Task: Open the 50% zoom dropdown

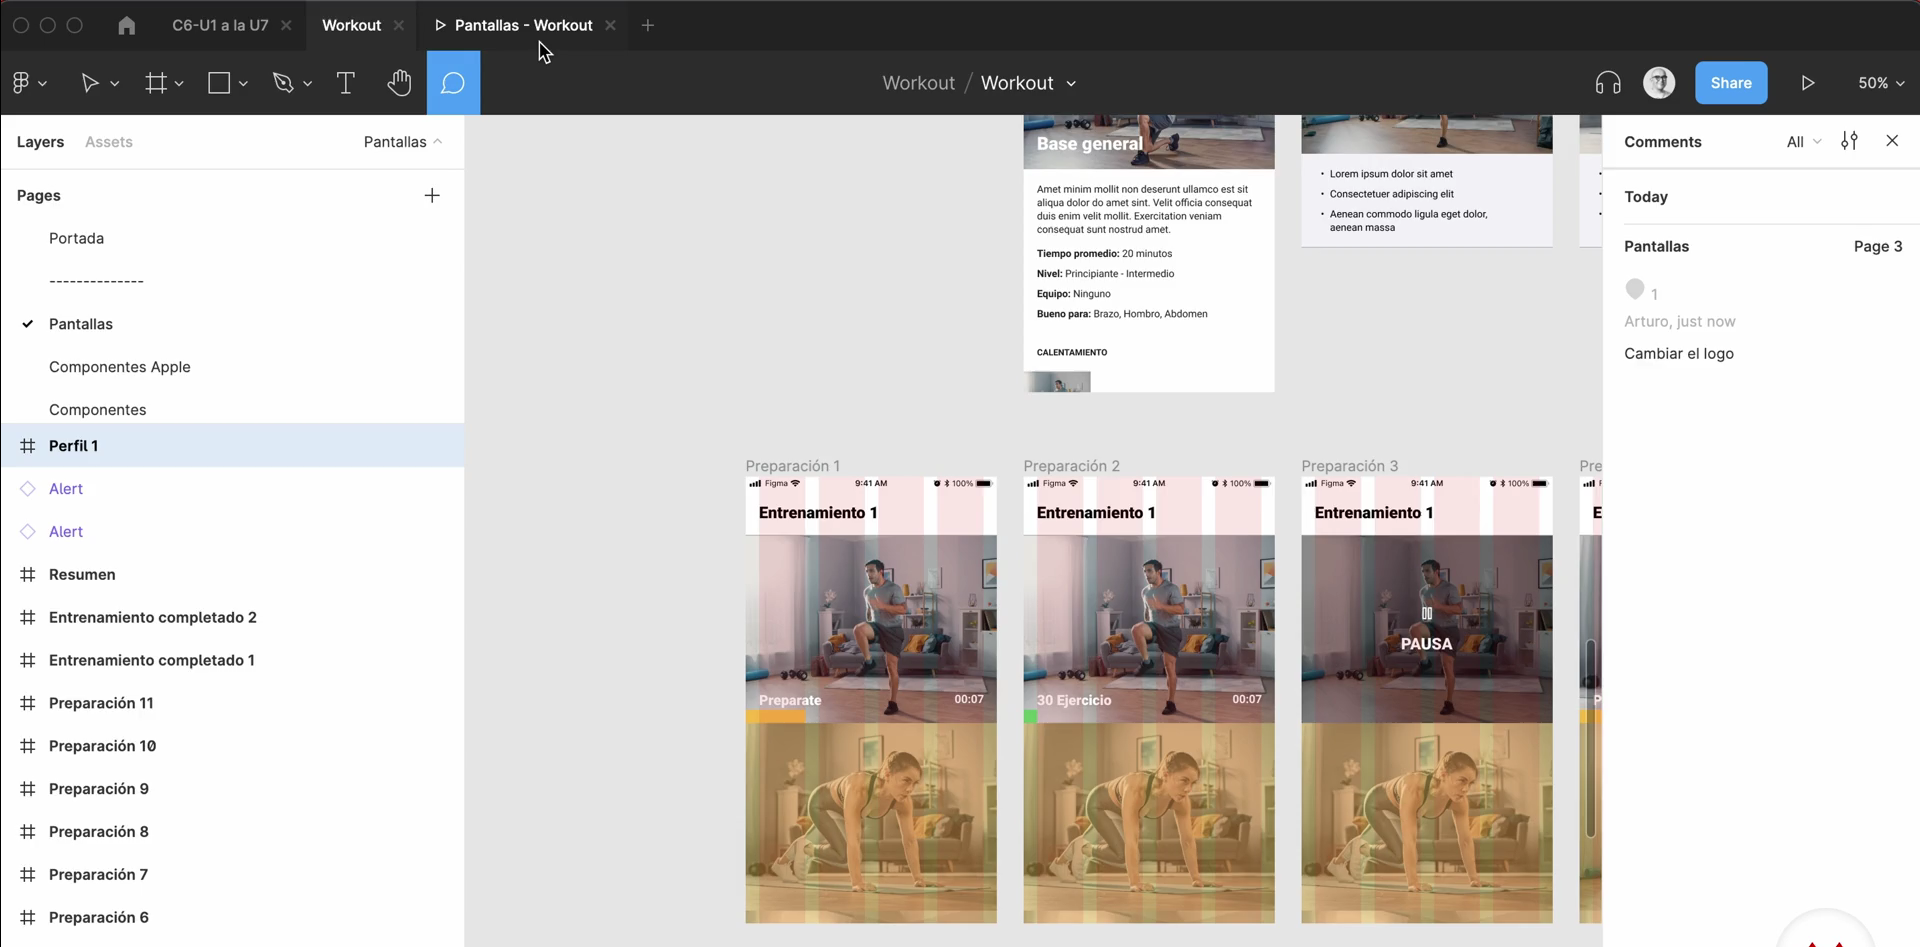Action: [x=1880, y=83]
